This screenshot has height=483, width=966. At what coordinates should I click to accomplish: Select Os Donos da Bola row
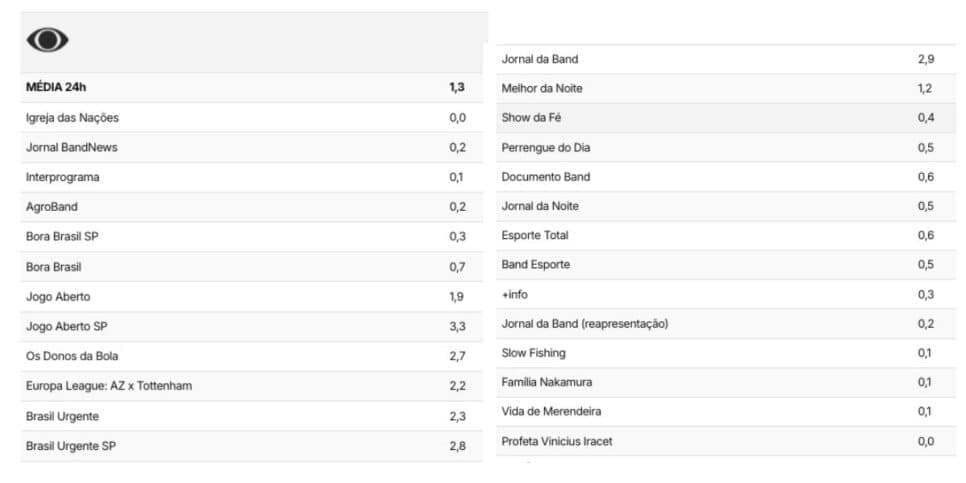click(252, 356)
